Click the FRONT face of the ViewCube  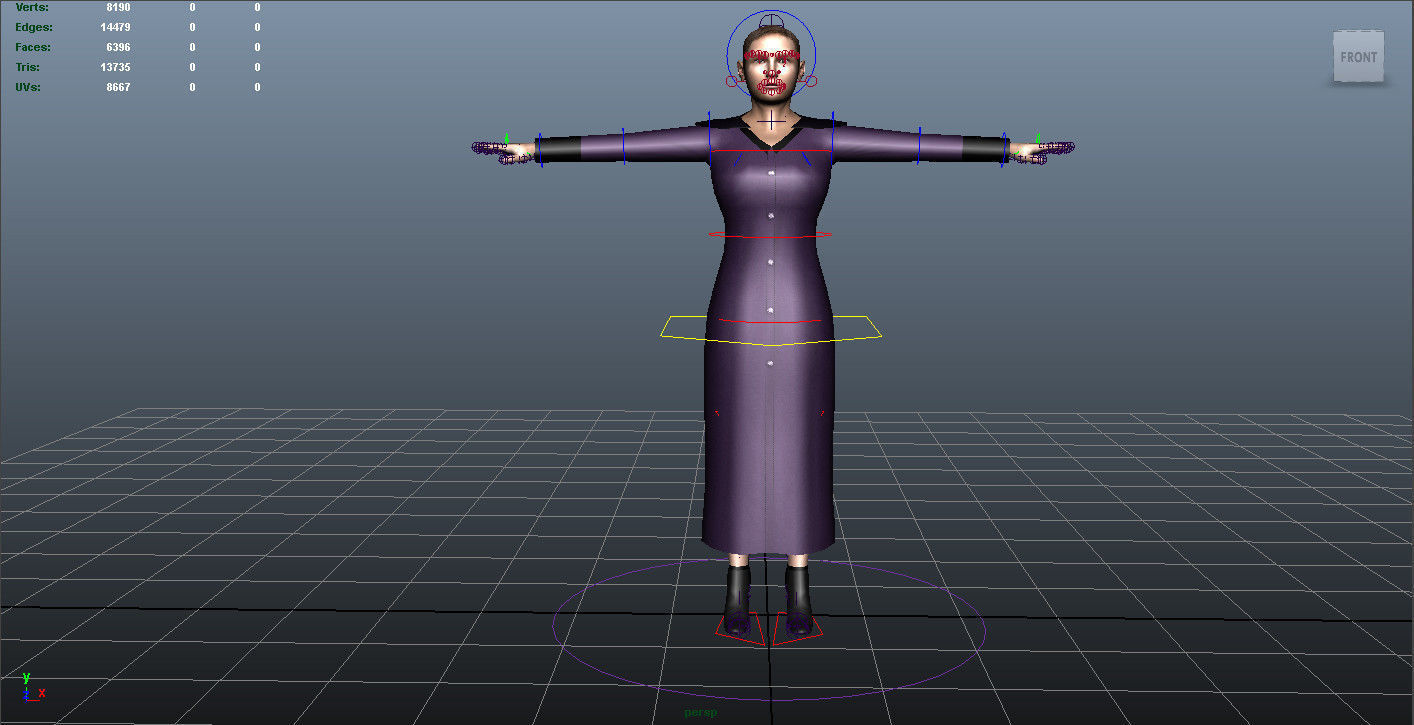[x=1358, y=57]
